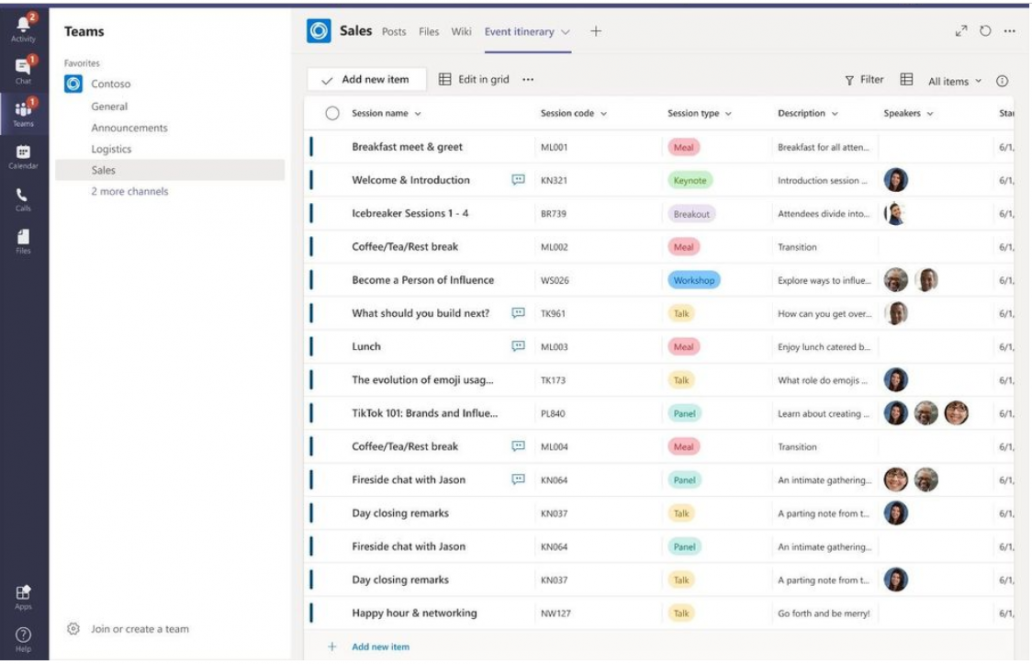Viewport: 1032px width, 664px height.
Task: Open the Announcements channel
Action: pos(129,128)
